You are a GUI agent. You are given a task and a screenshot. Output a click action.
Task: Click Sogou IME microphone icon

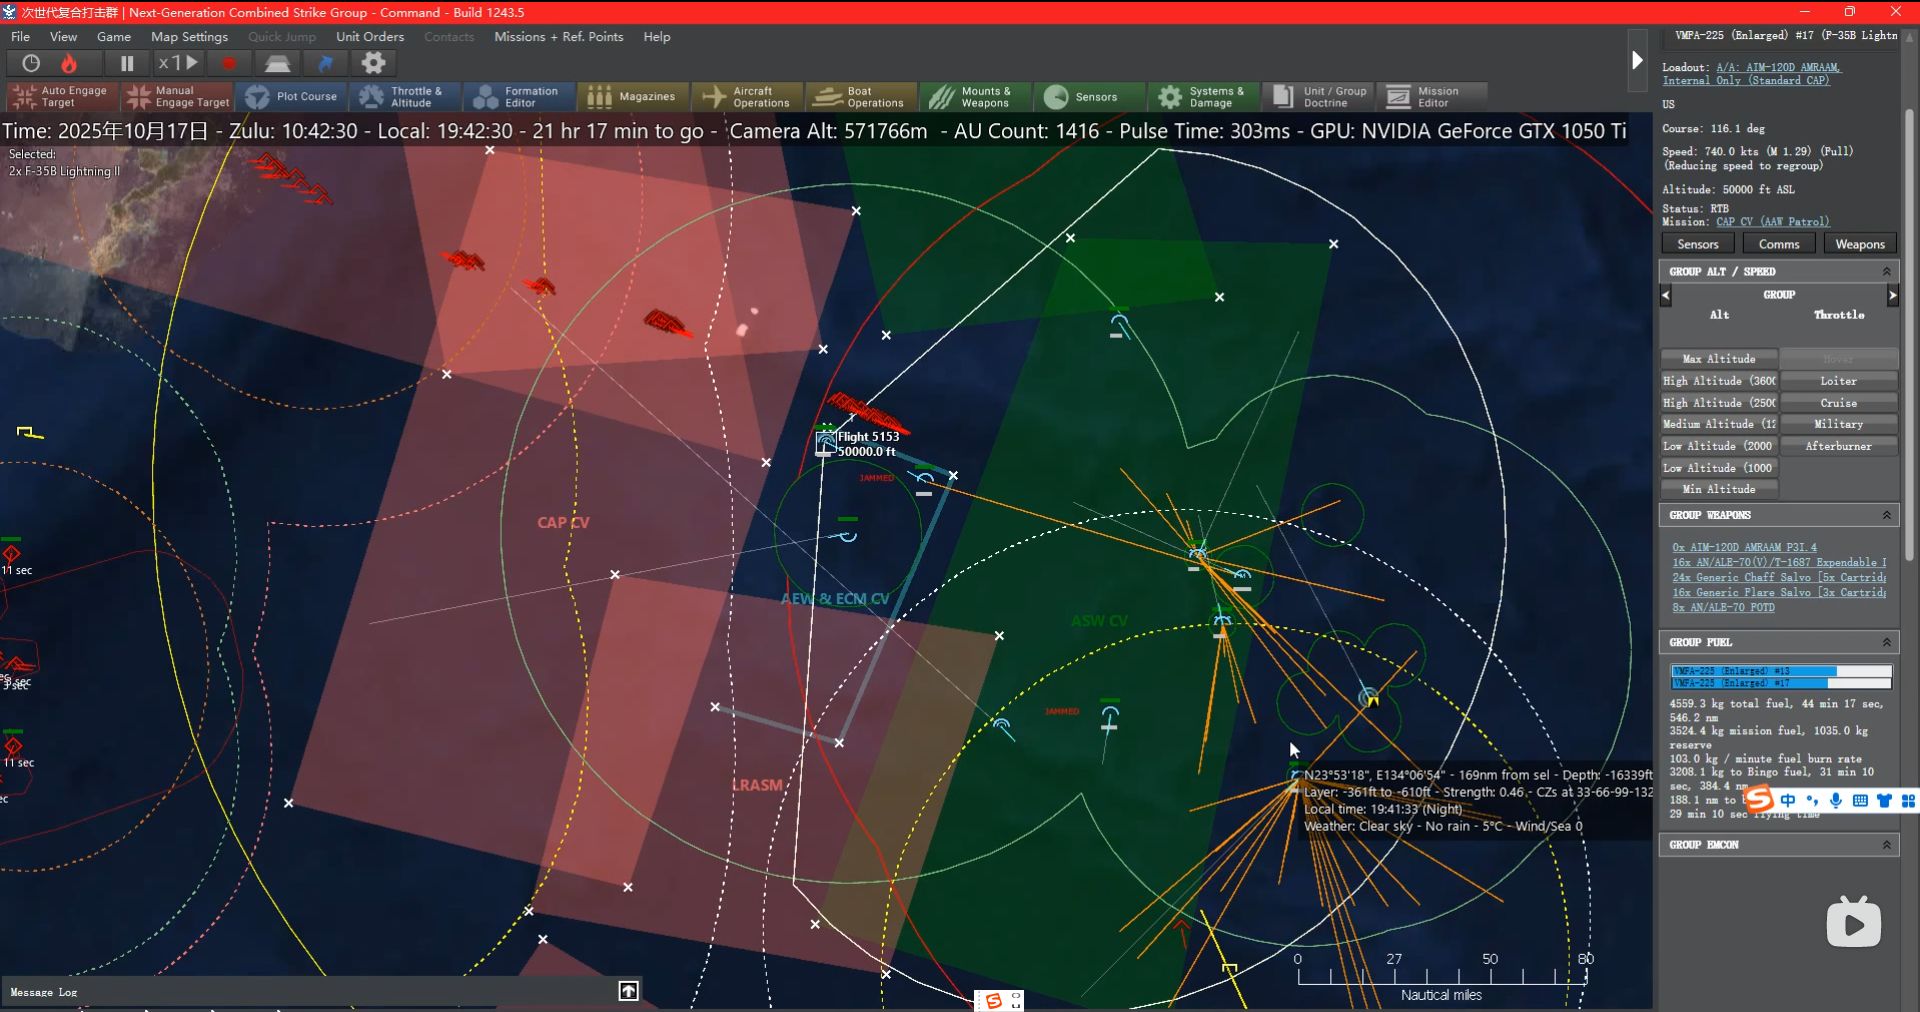pyautogui.click(x=1835, y=800)
